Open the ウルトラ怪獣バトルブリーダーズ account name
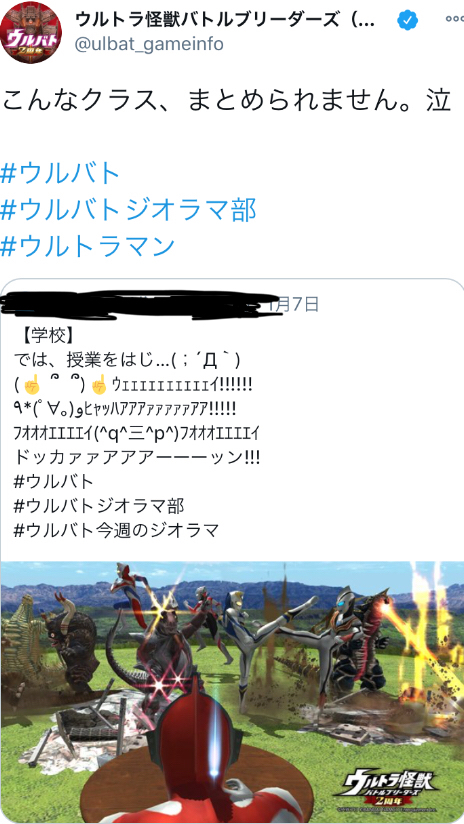This screenshot has width=464, height=824. 225,20
